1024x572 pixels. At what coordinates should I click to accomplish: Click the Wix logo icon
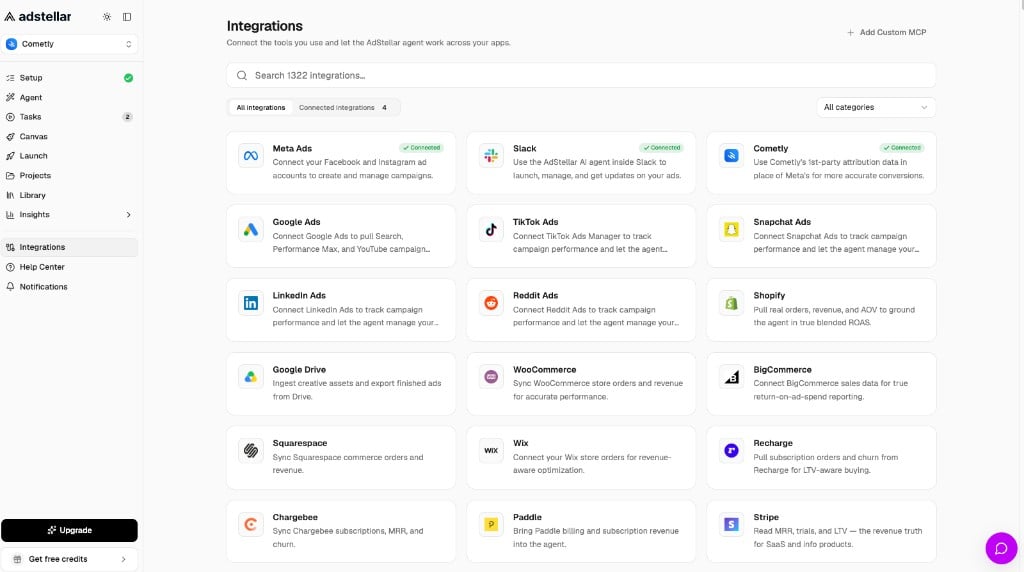(491, 451)
